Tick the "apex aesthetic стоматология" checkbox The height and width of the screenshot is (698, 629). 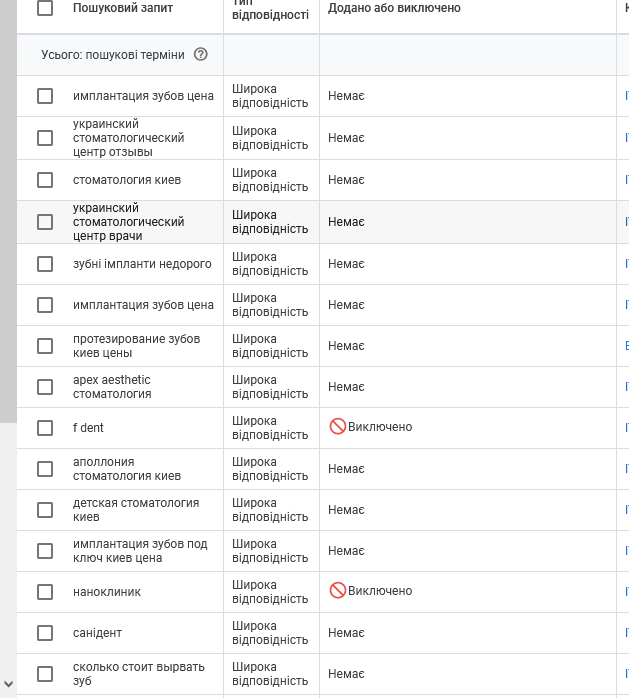point(45,387)
